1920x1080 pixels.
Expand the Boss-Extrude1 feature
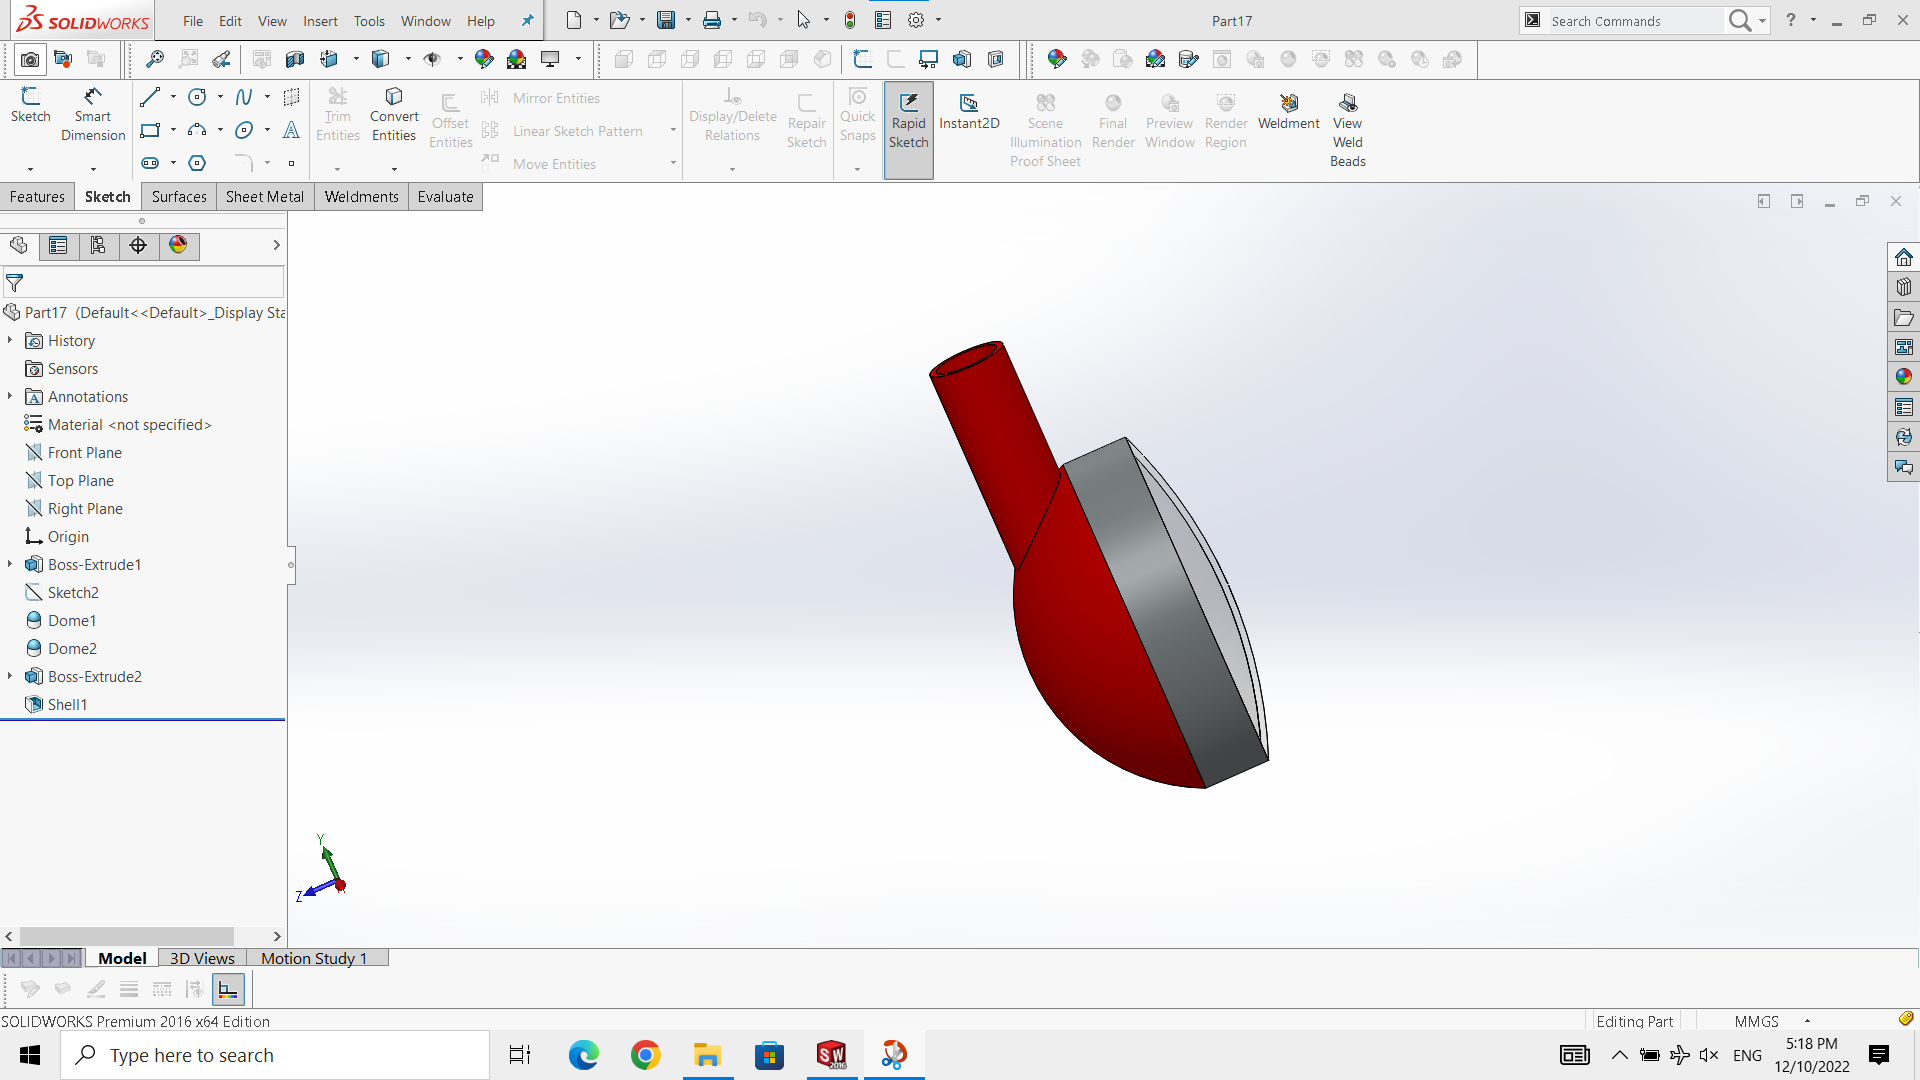click(x=10, y=564)
